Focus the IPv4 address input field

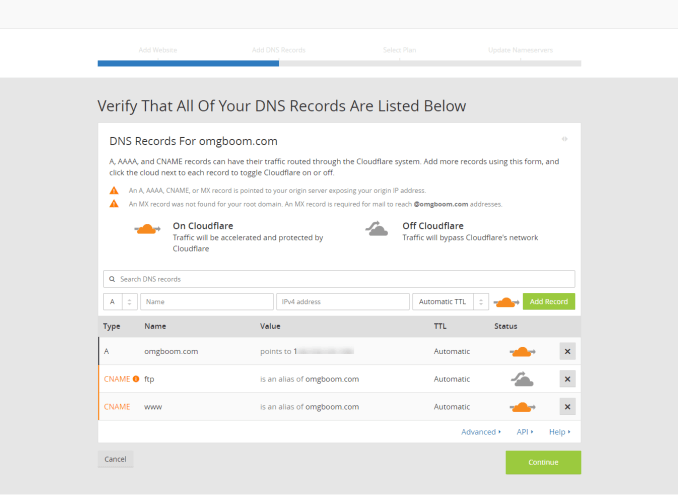(343, 302)
